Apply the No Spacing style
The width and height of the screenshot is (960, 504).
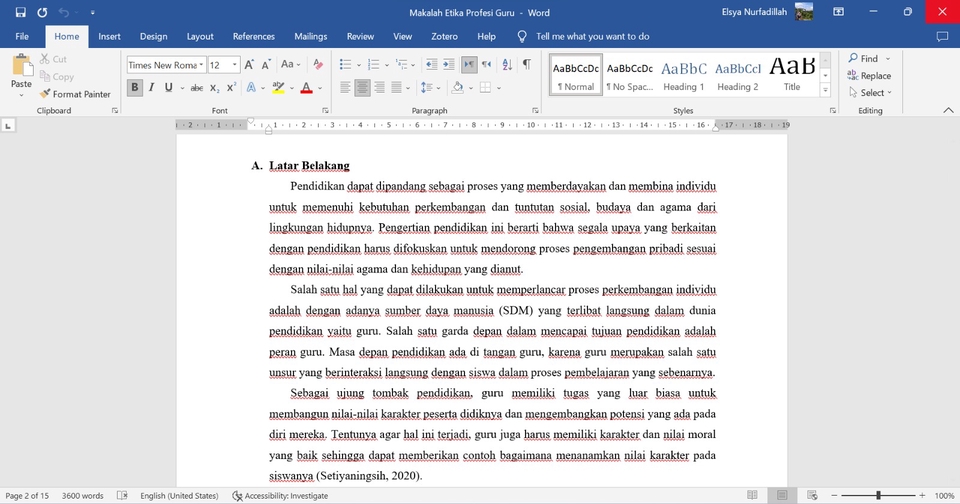click(630, 75)
